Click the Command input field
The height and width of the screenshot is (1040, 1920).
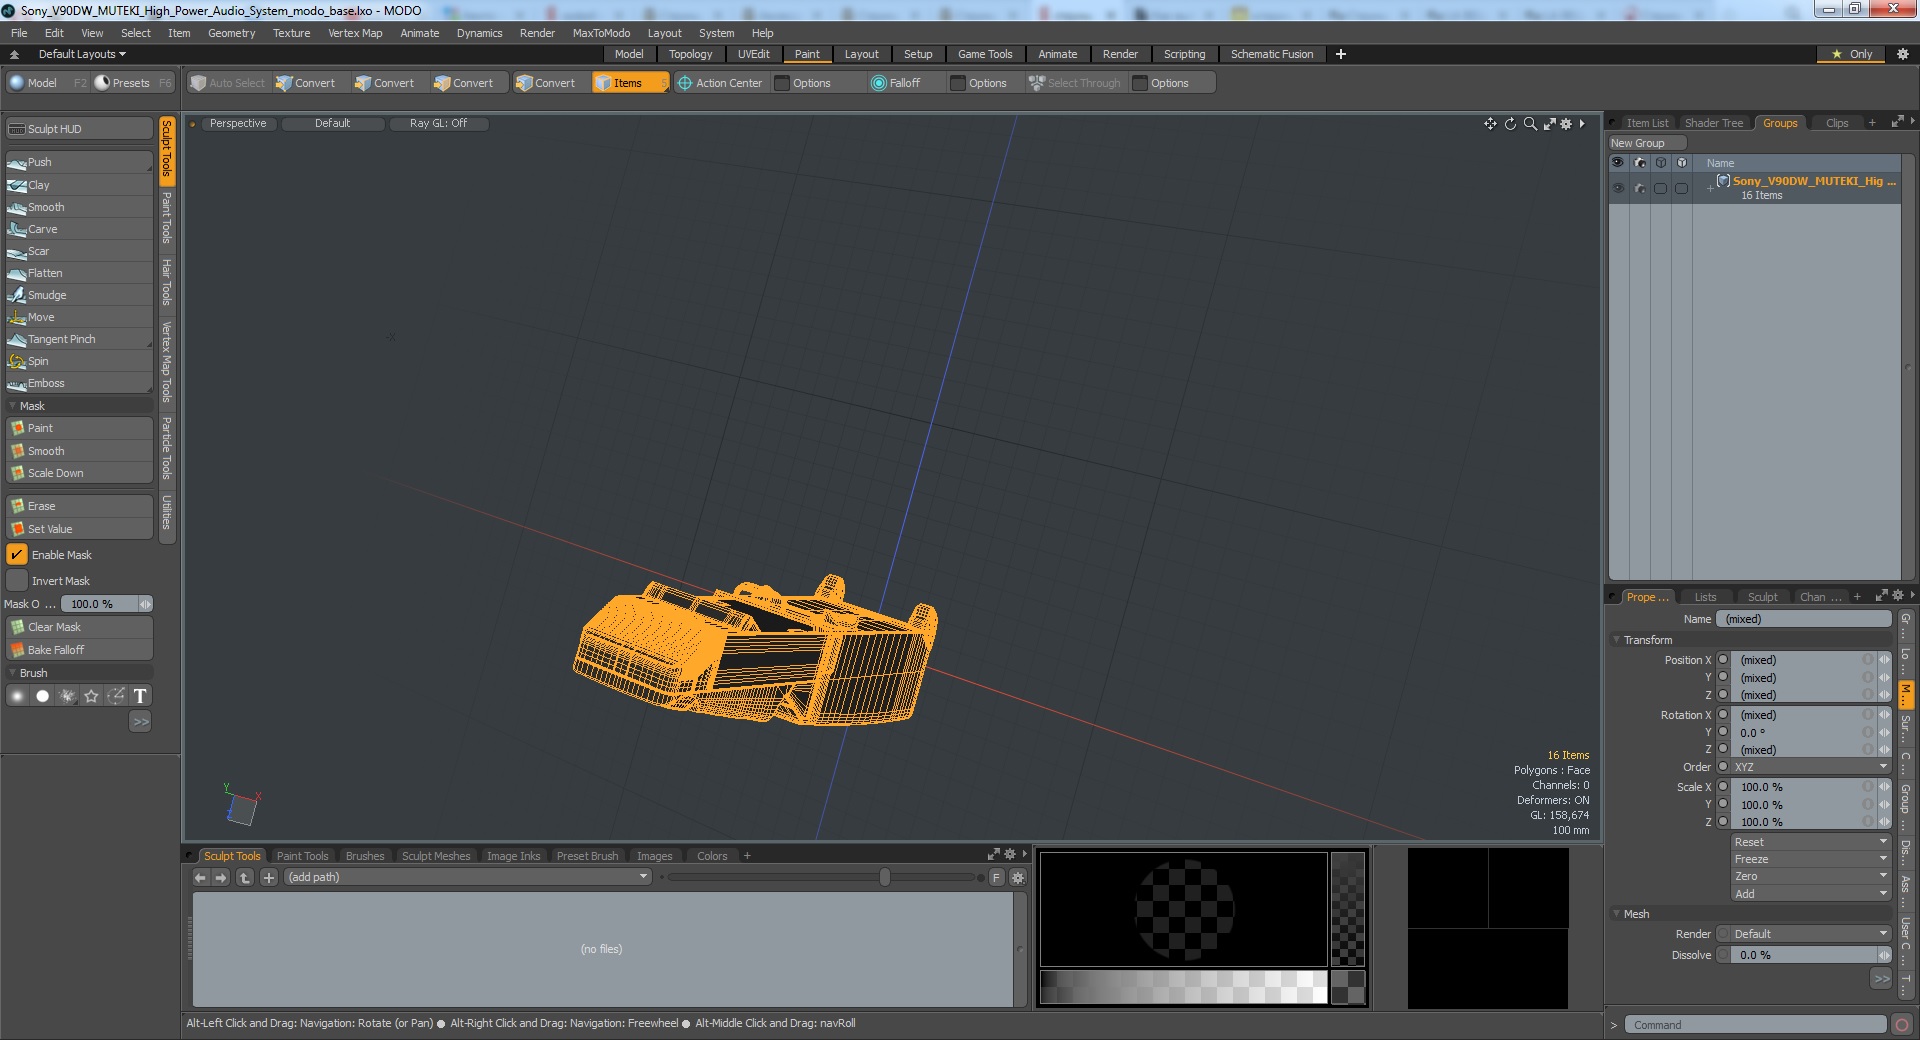(1754, 1025)
